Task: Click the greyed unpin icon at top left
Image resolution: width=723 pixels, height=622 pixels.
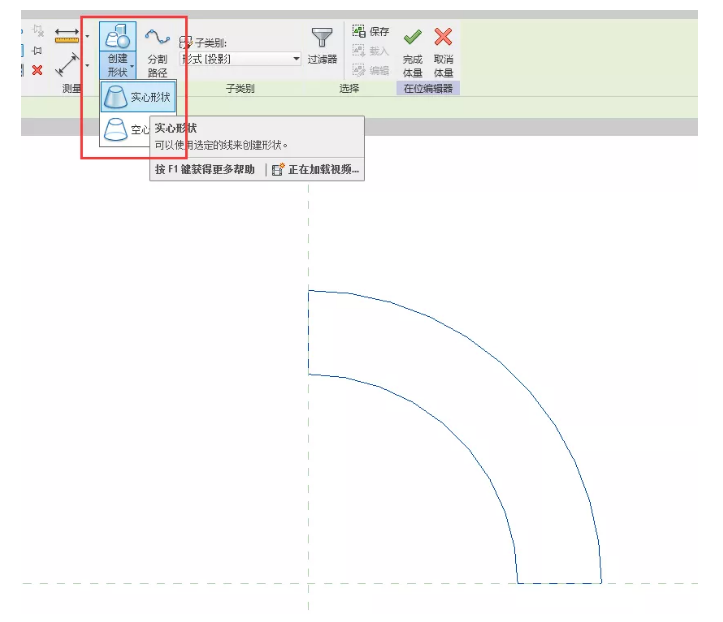Action: (x=38, y=31)
